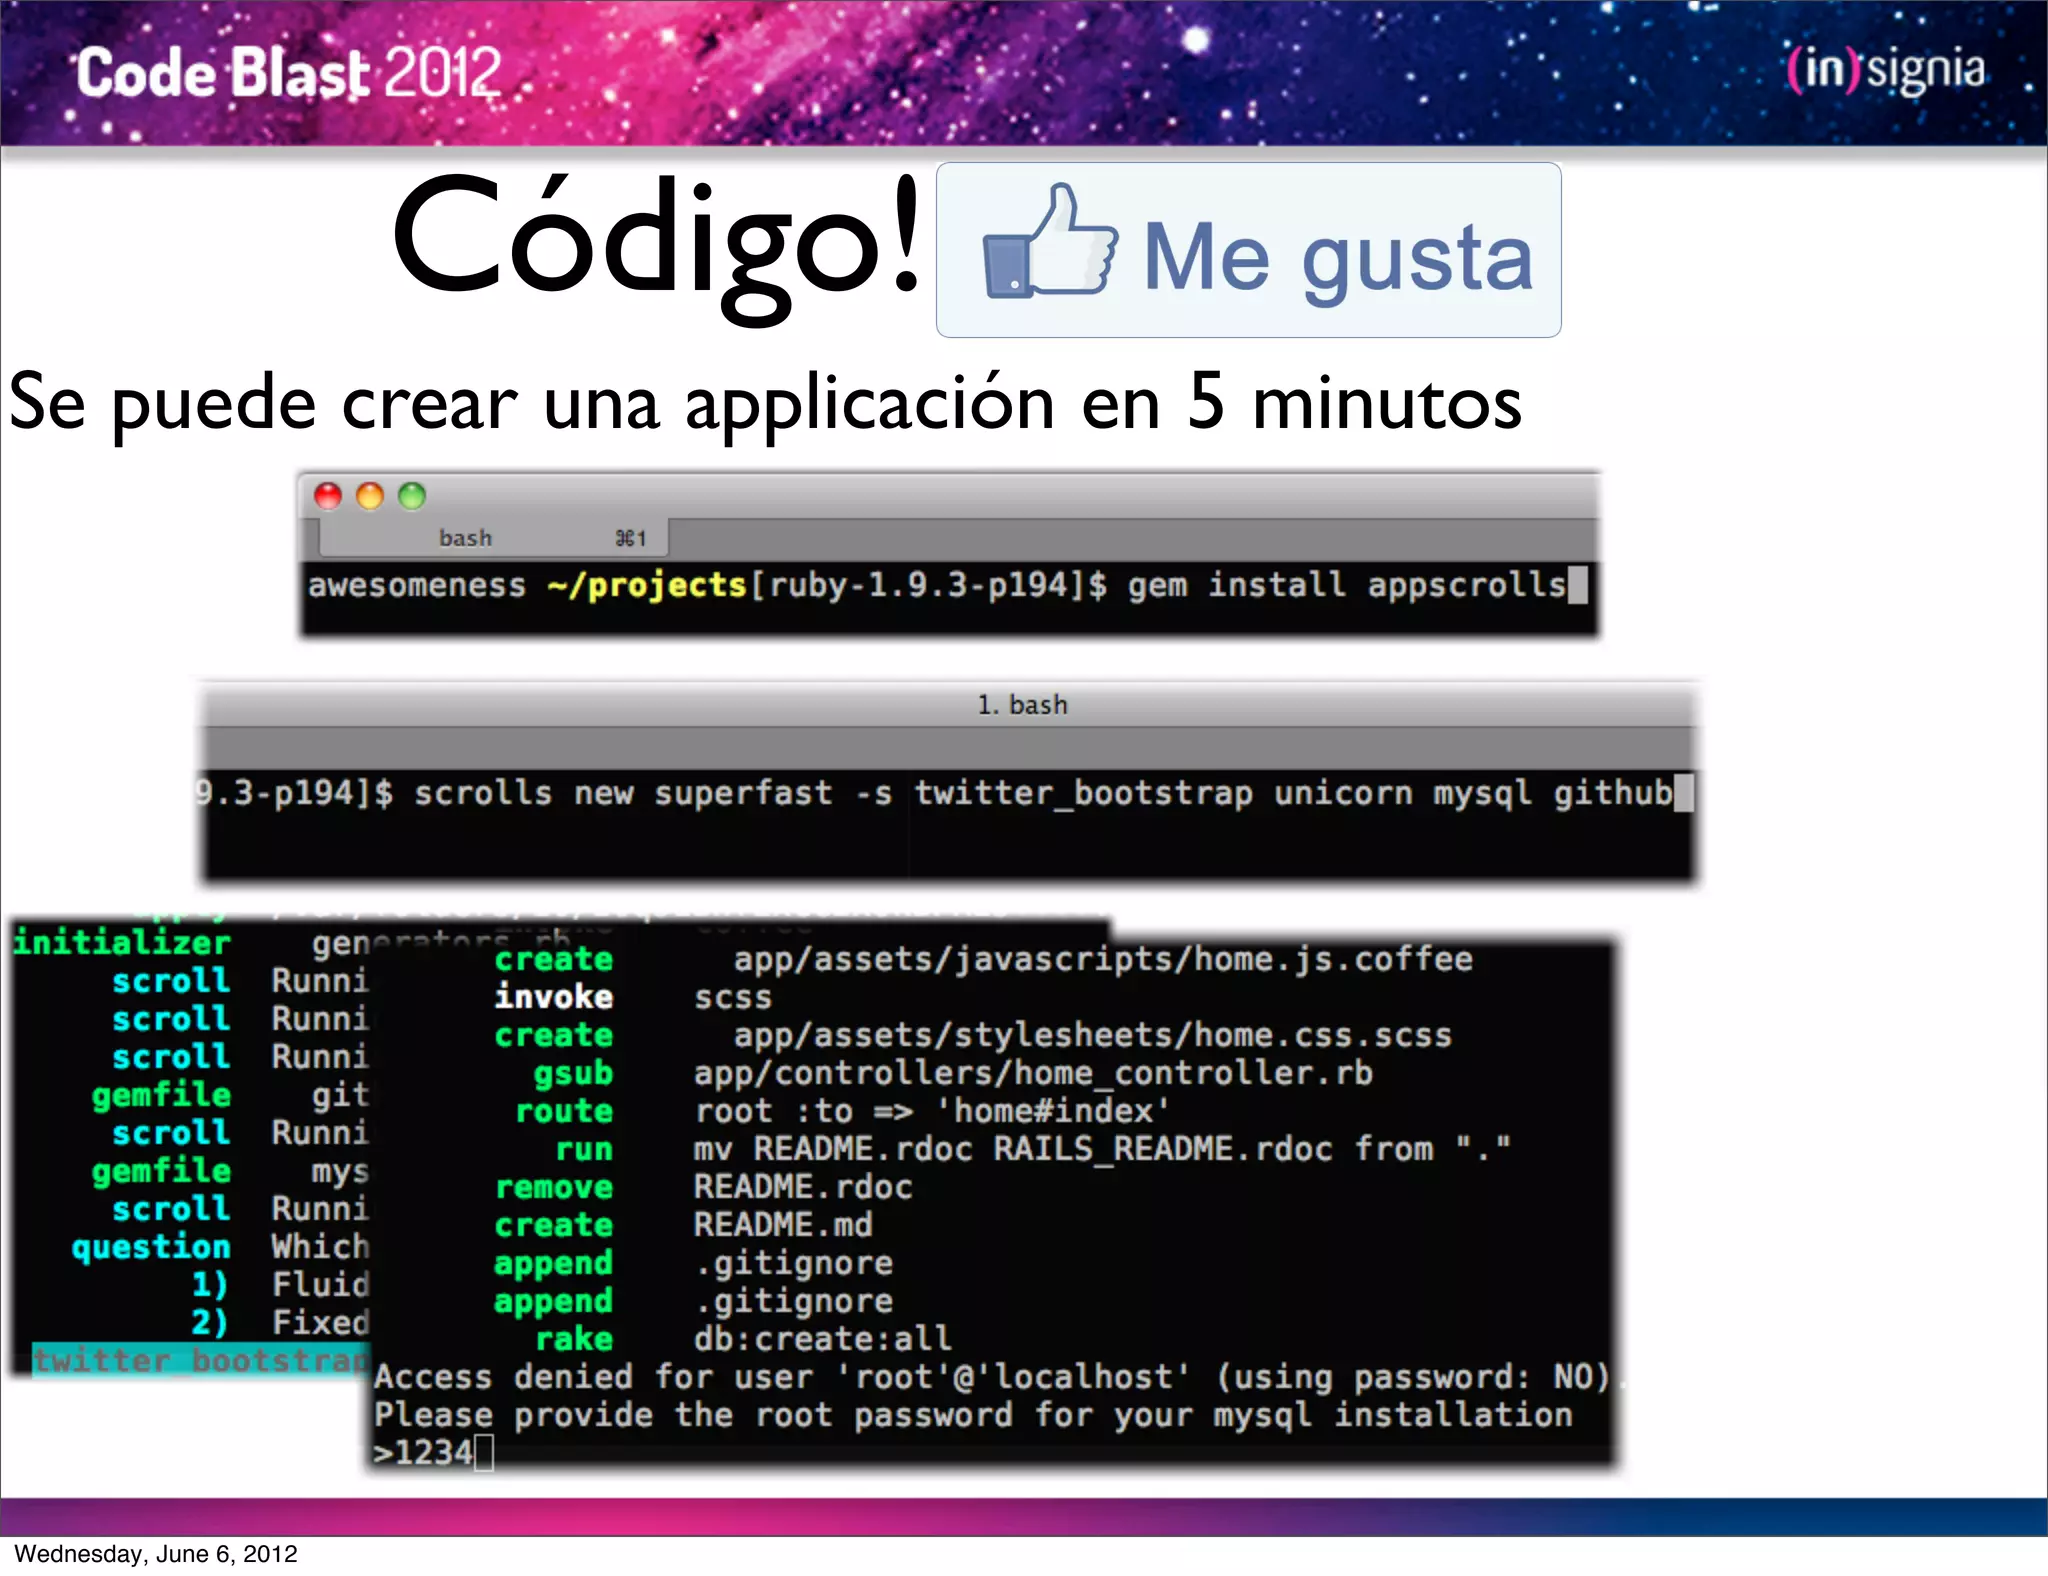Click the thumbs-up icon beside Me gusta
The image size is (2048, 1576).
pos(1049,241)
